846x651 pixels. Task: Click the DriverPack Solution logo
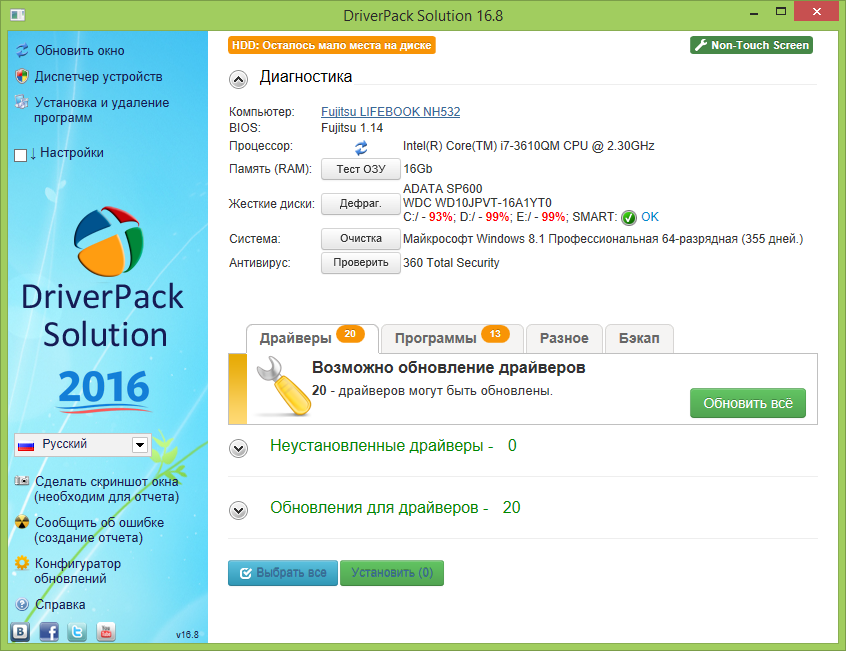(x=108, y=241)
